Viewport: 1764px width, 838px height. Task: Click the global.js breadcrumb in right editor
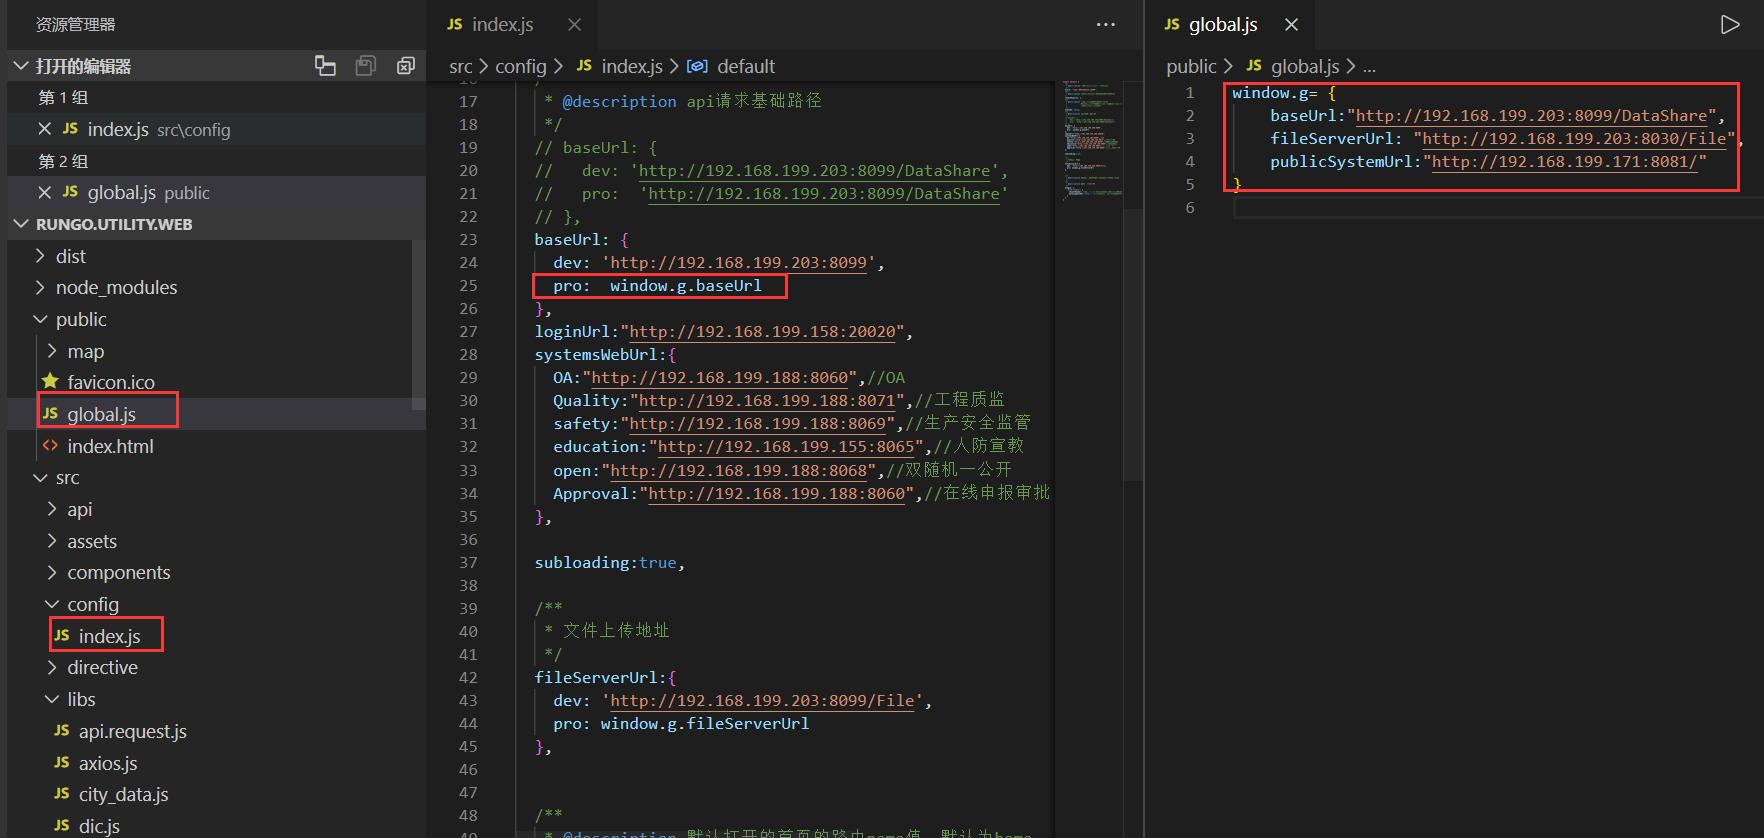tap(1305, 66)
